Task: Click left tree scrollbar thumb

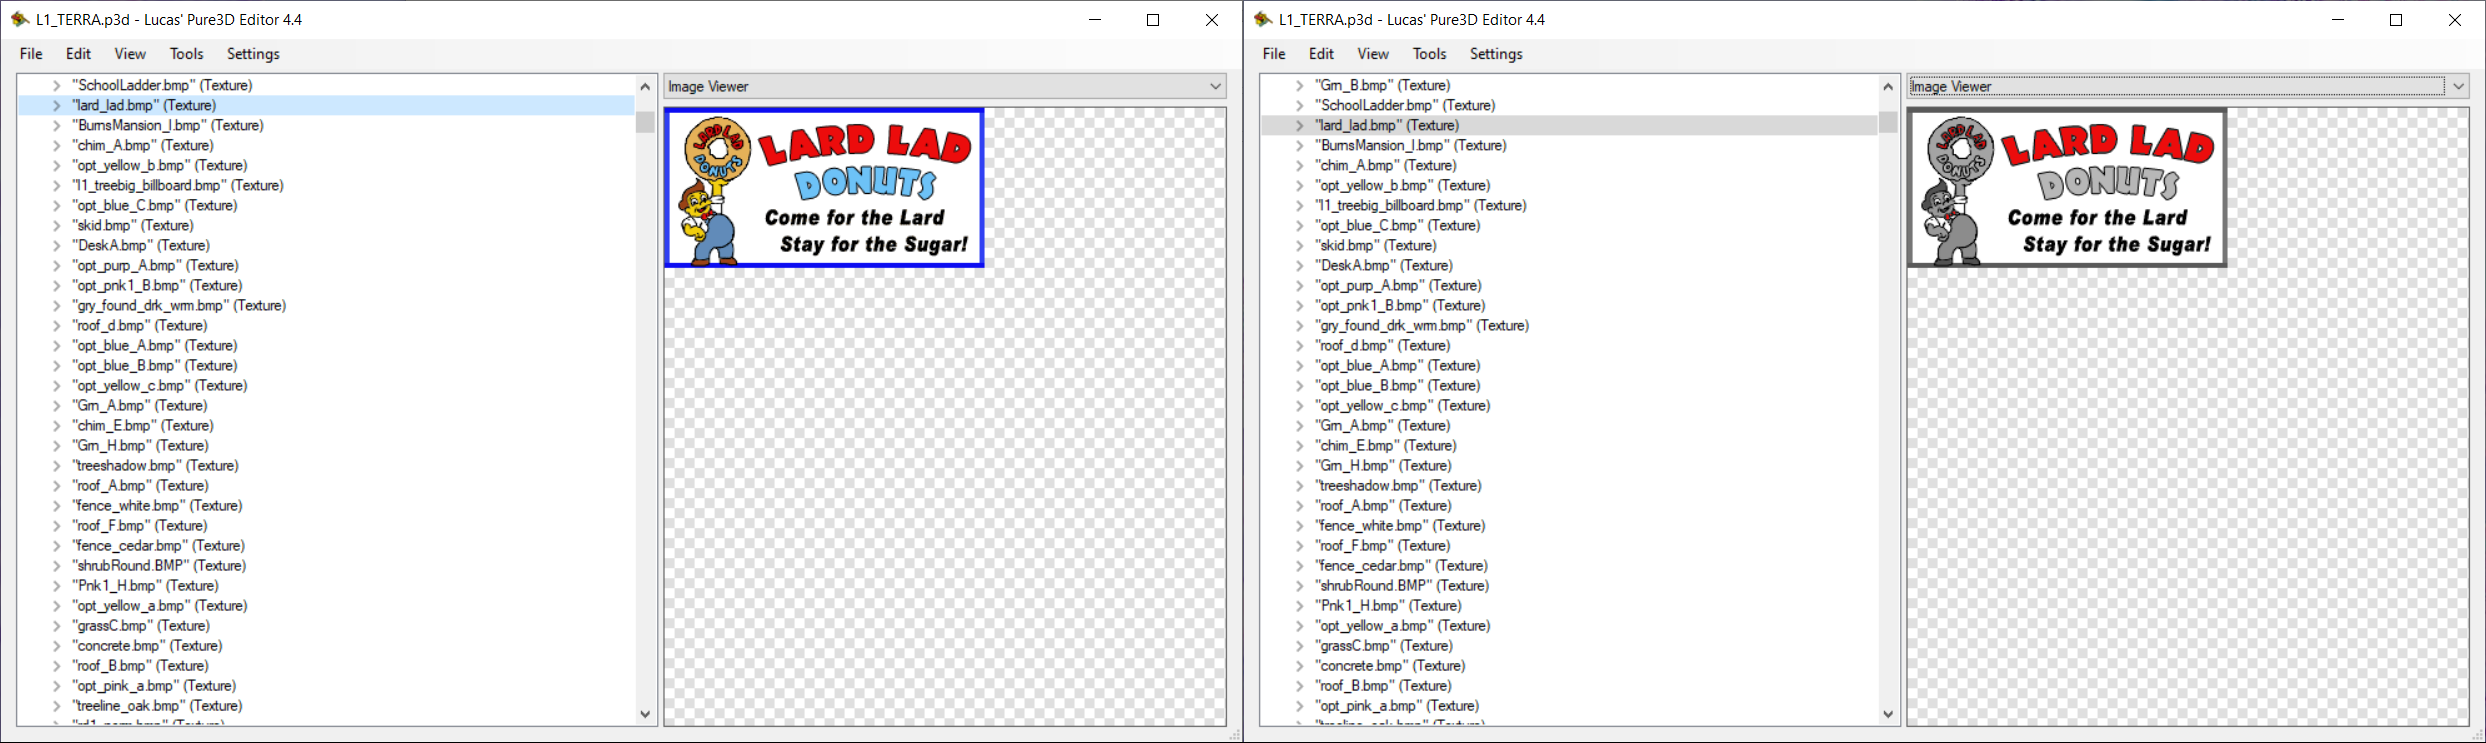Action: [x=645, y=122]
